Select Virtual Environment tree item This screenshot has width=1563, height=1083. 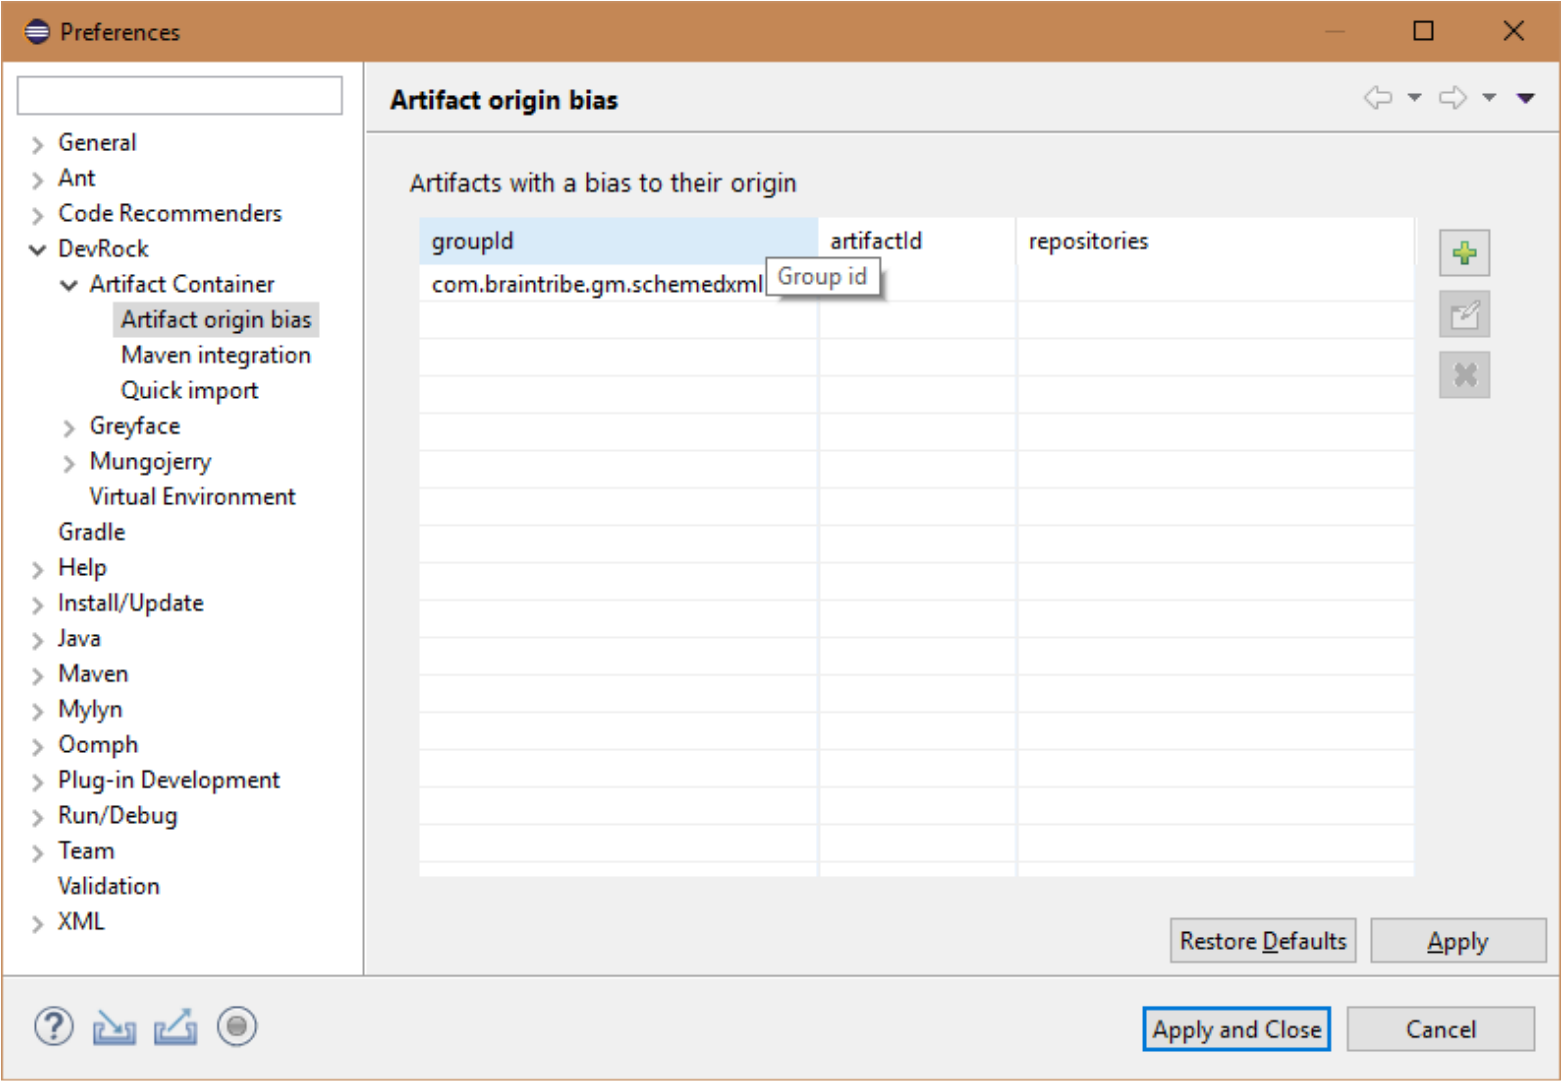192,497
